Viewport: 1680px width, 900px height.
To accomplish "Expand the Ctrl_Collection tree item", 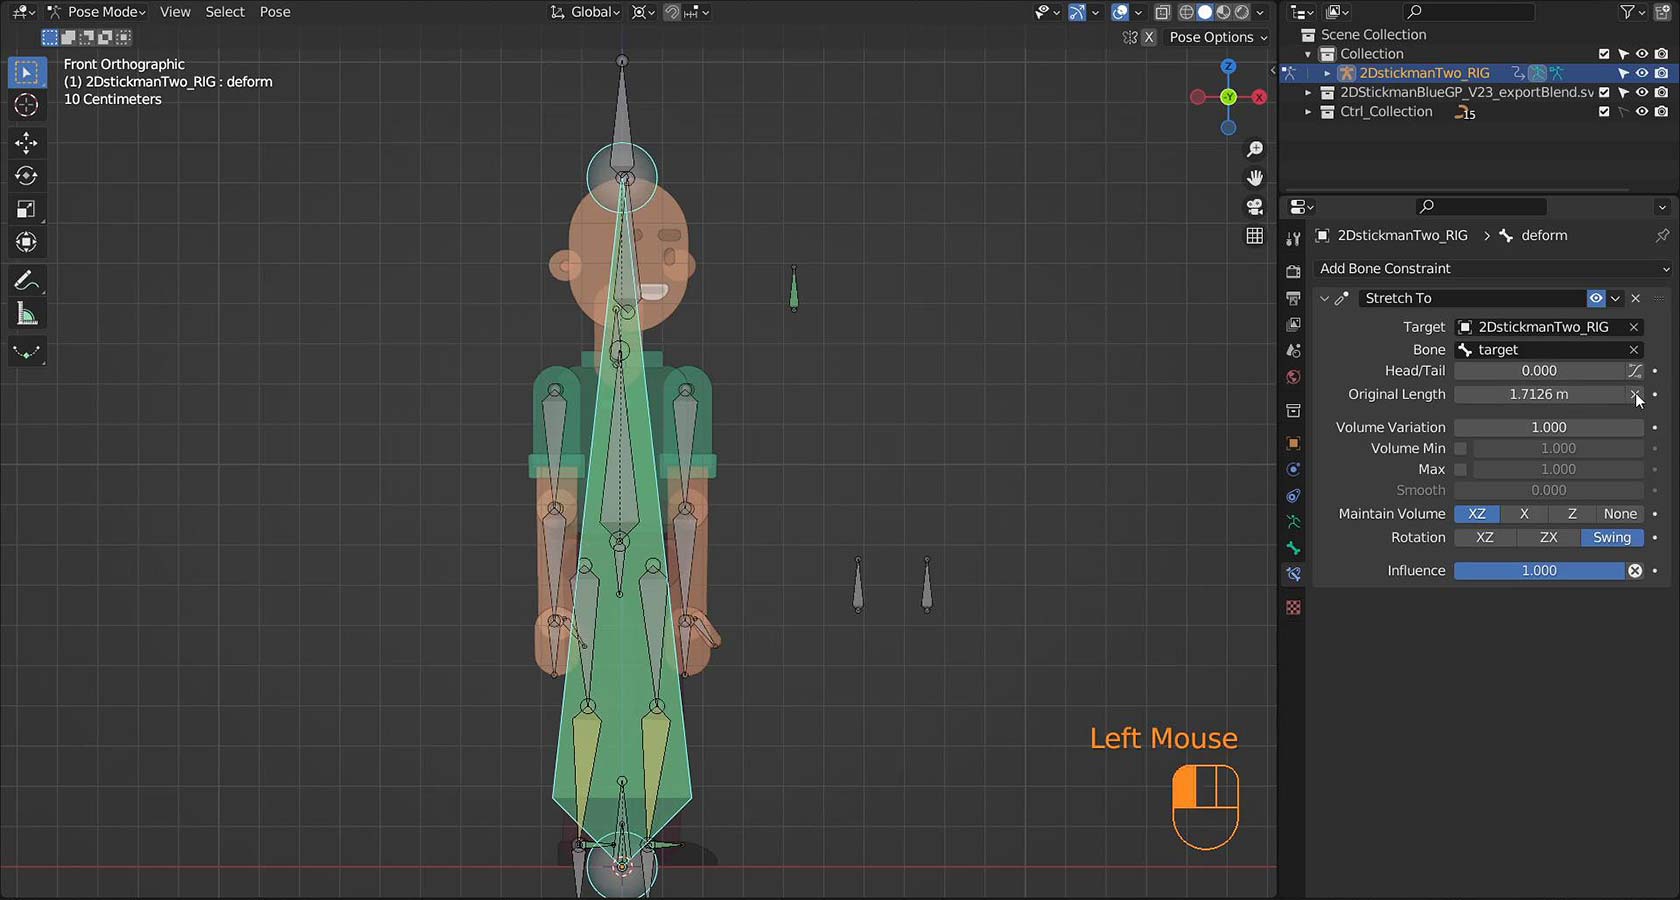I will (x=1308, y=112).
